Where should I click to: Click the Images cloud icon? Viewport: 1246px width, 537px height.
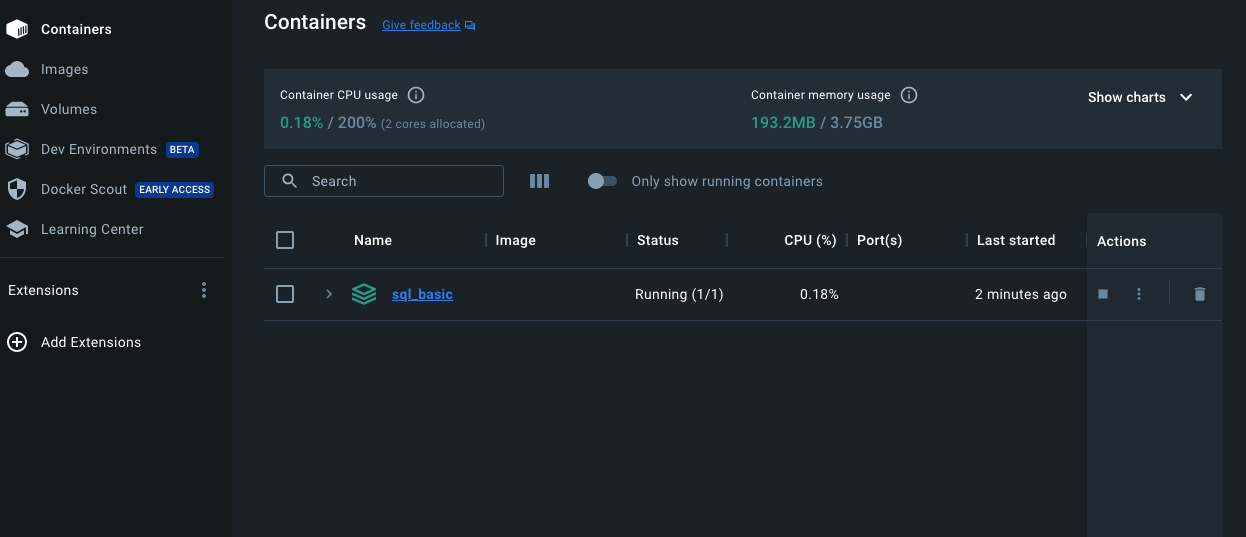pos(17,69)
